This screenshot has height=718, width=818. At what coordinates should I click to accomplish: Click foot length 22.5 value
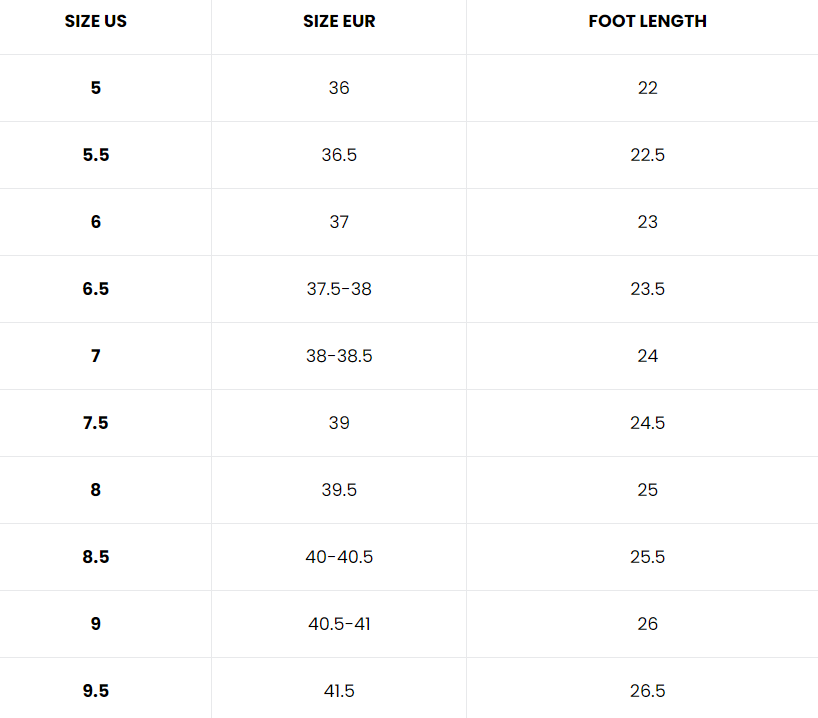click(x=647, y=155)
